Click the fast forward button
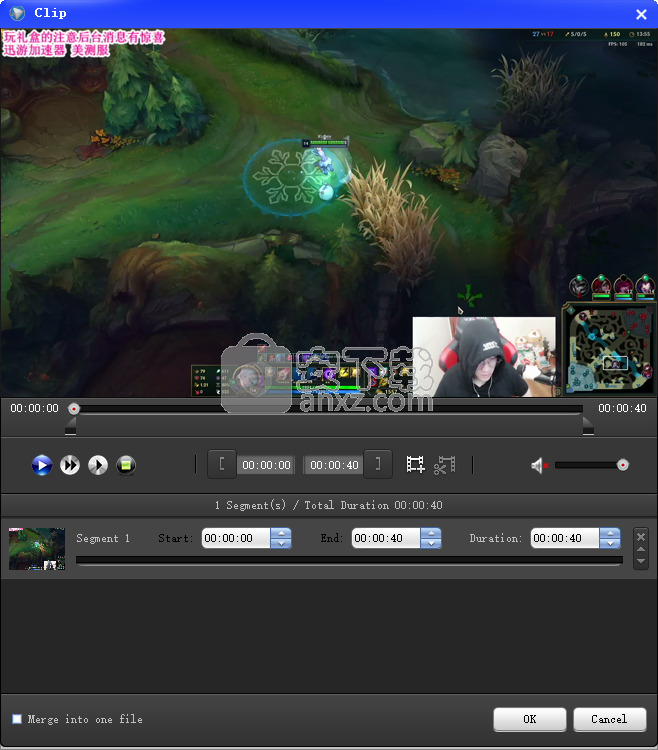Viewport: 658px width, 750px height. click(x=70, y=465)
